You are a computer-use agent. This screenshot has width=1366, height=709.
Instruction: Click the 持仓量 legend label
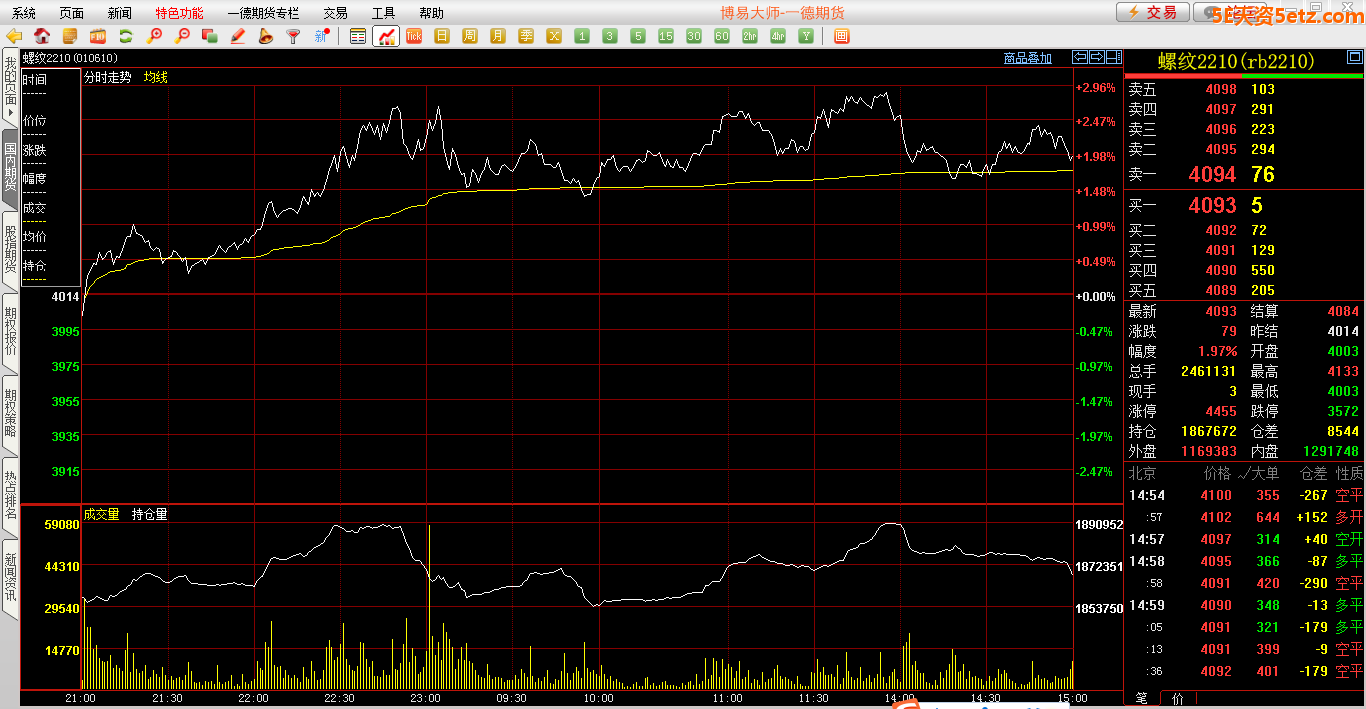(x=150, y=514)
